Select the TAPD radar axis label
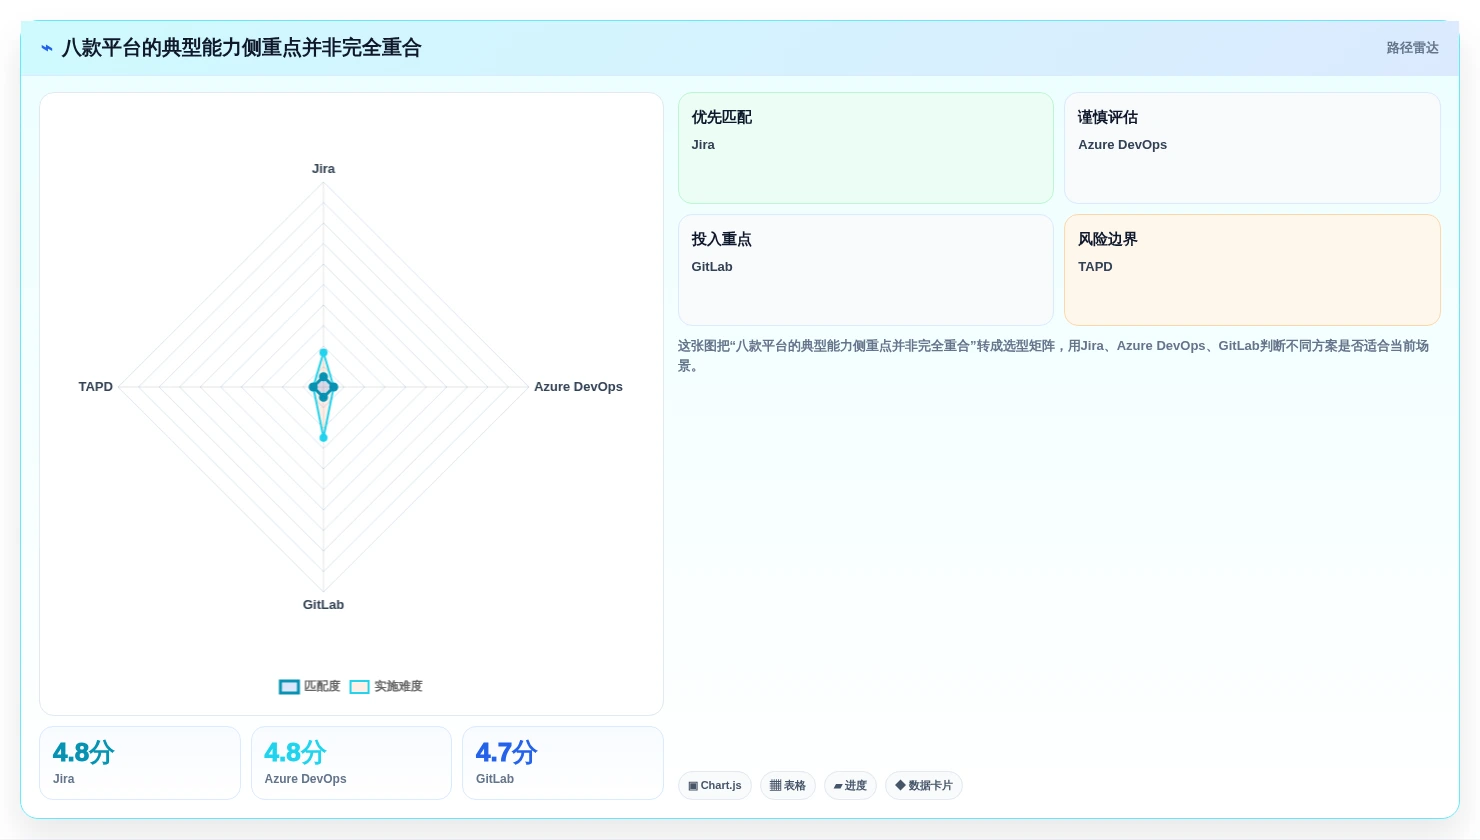 [x=96, y=387]
